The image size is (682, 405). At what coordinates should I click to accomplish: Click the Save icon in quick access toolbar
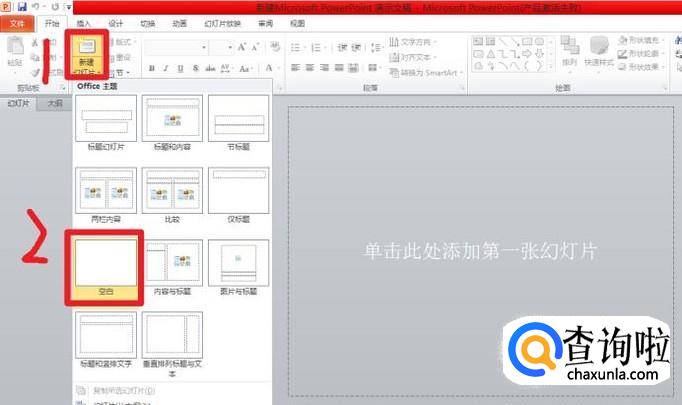pos(22,7)
